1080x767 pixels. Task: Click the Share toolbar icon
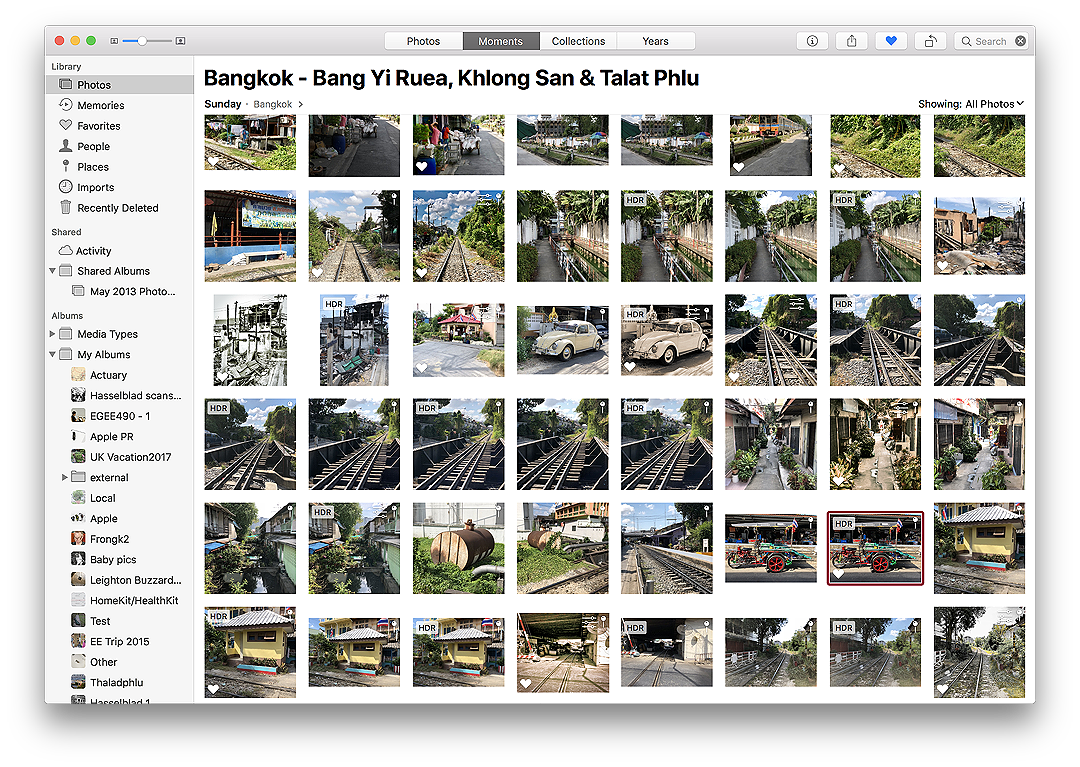[x=851, y=41]
